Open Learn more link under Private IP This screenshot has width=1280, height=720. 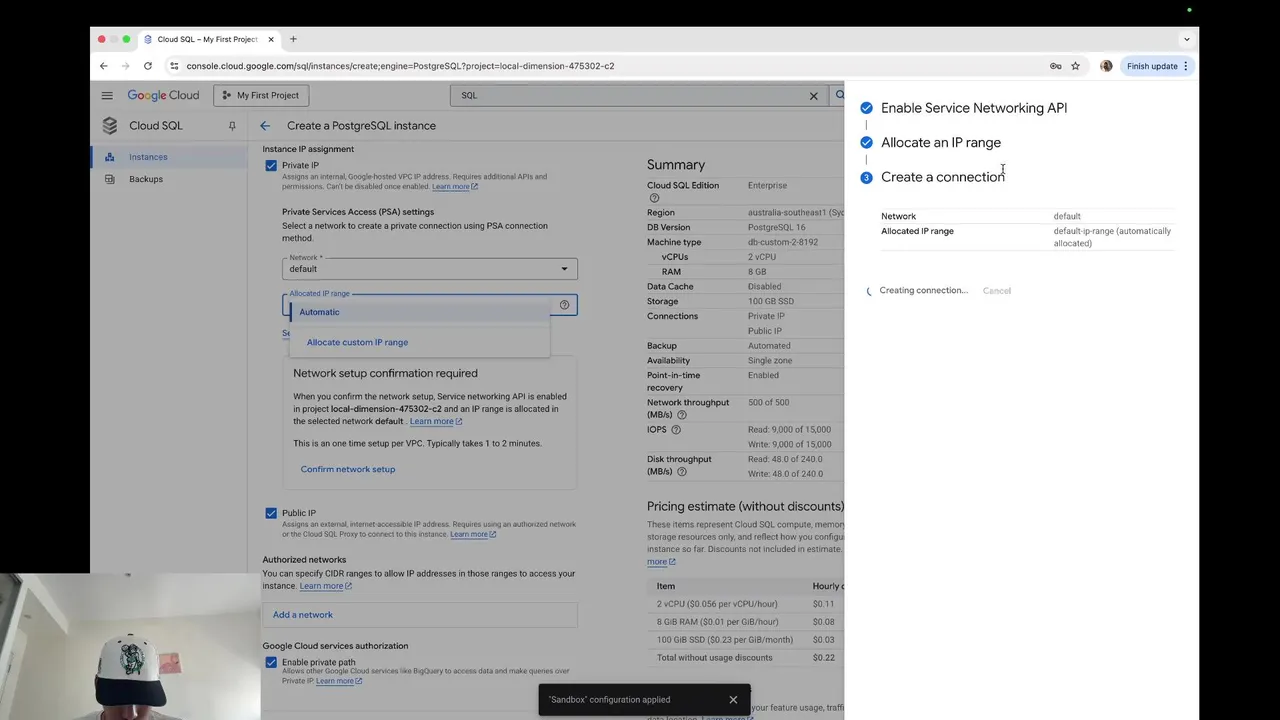455,187
